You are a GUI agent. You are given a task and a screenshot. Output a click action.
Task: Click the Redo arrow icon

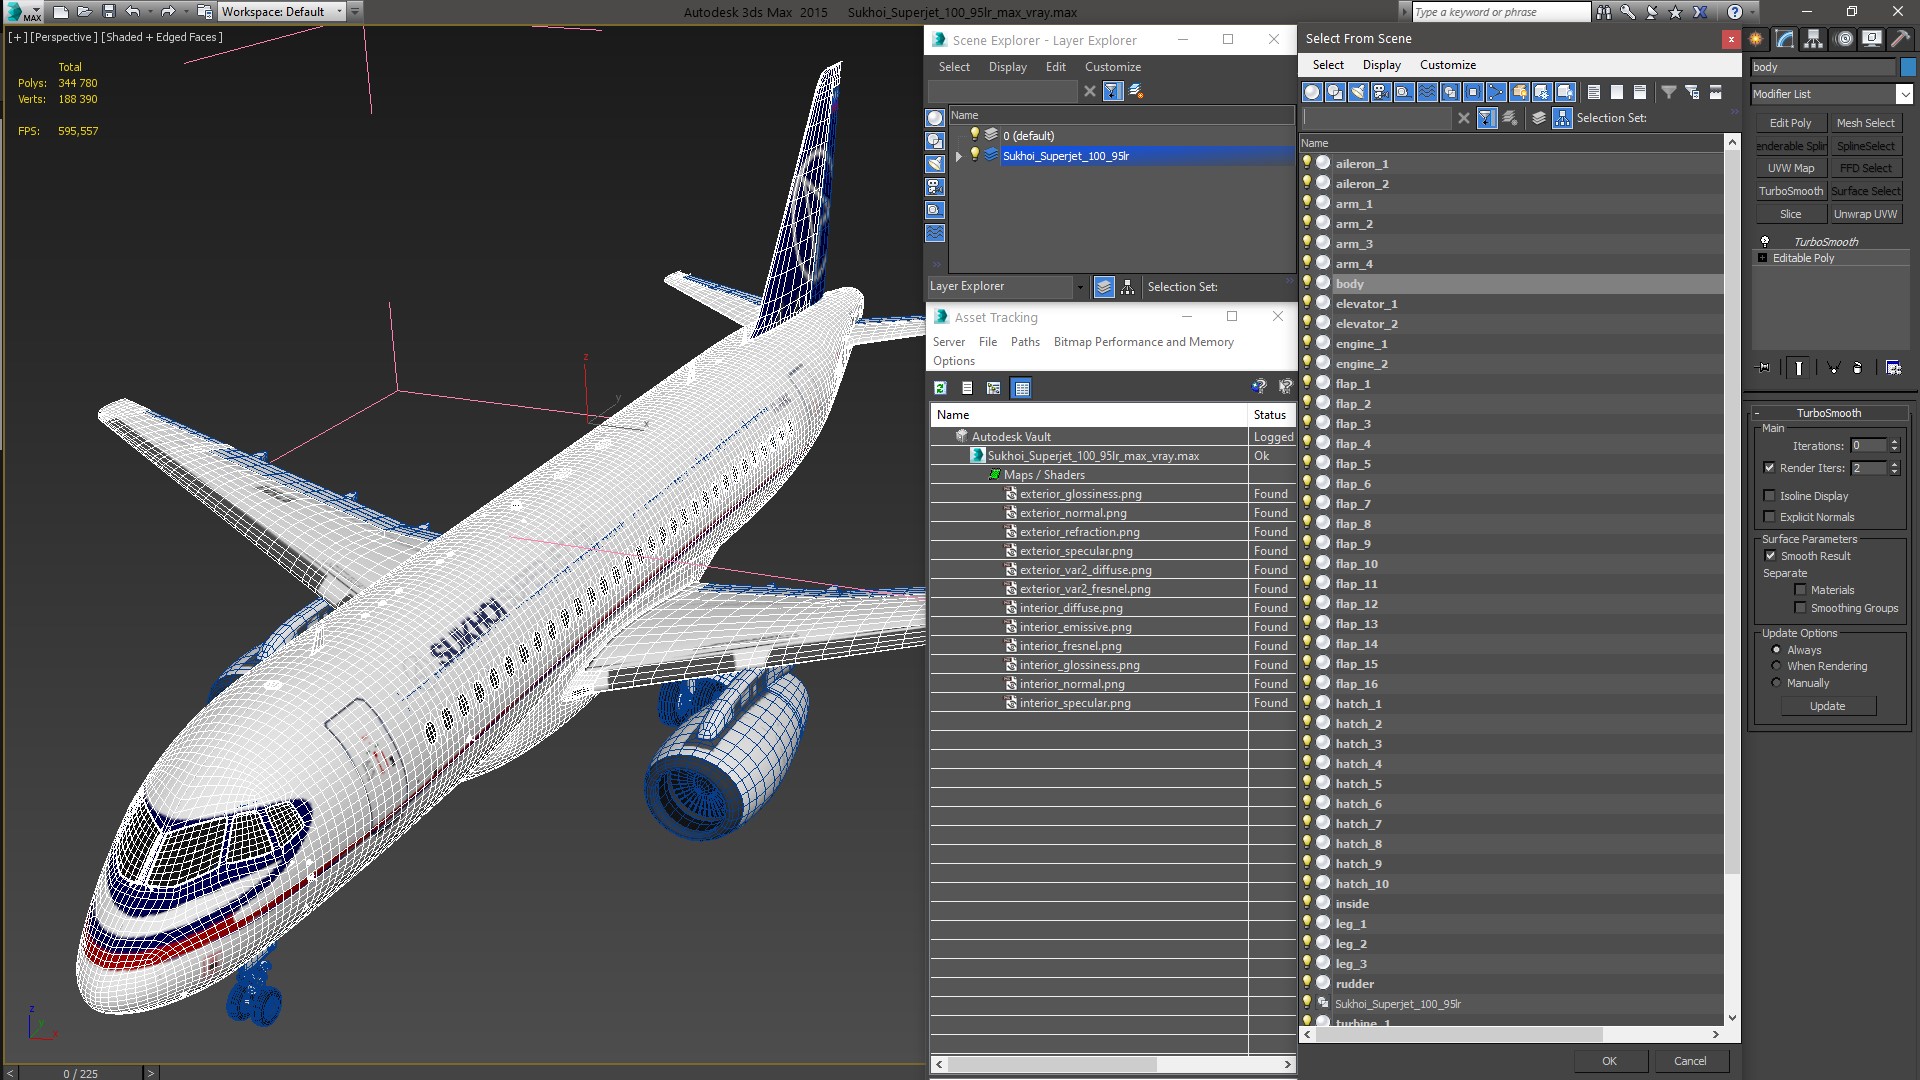pyautogui.click(x=167, y=12)
